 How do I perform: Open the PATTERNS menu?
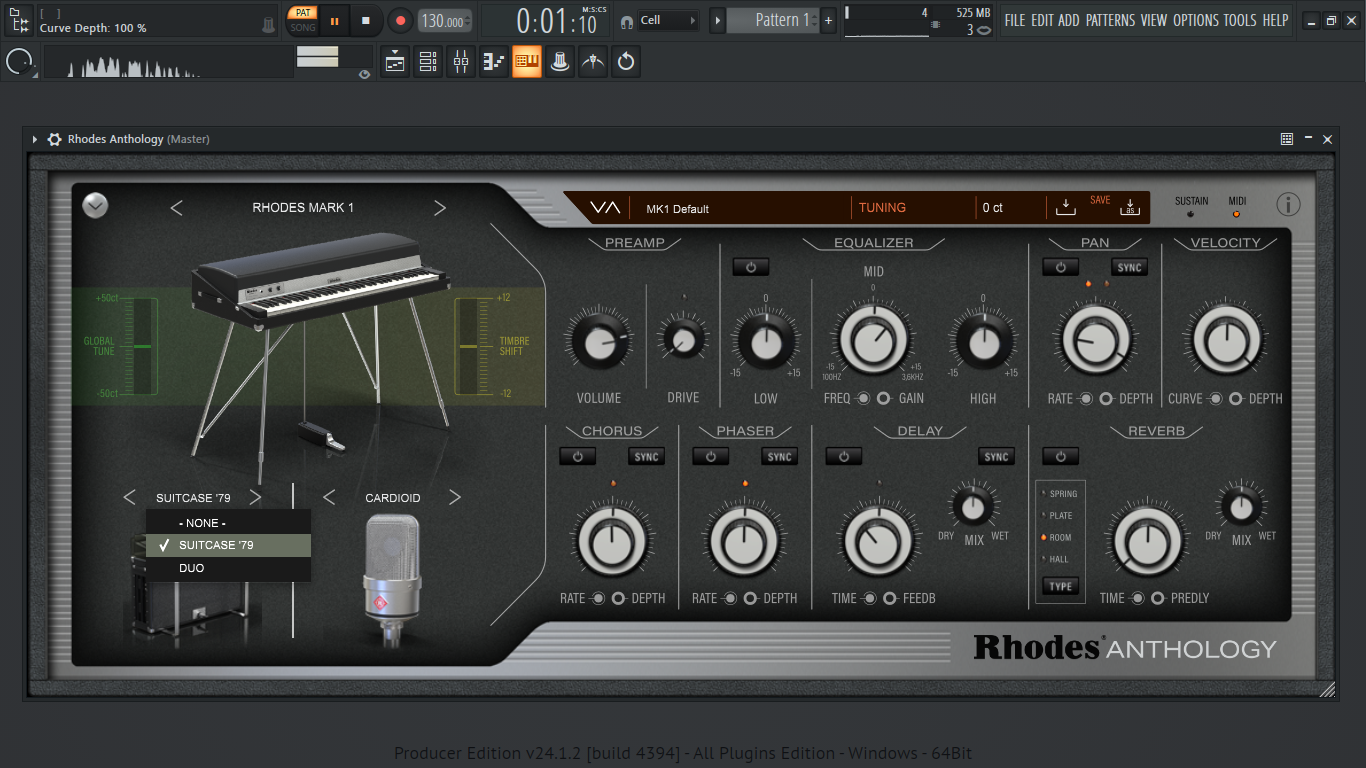pos(1110,20)
